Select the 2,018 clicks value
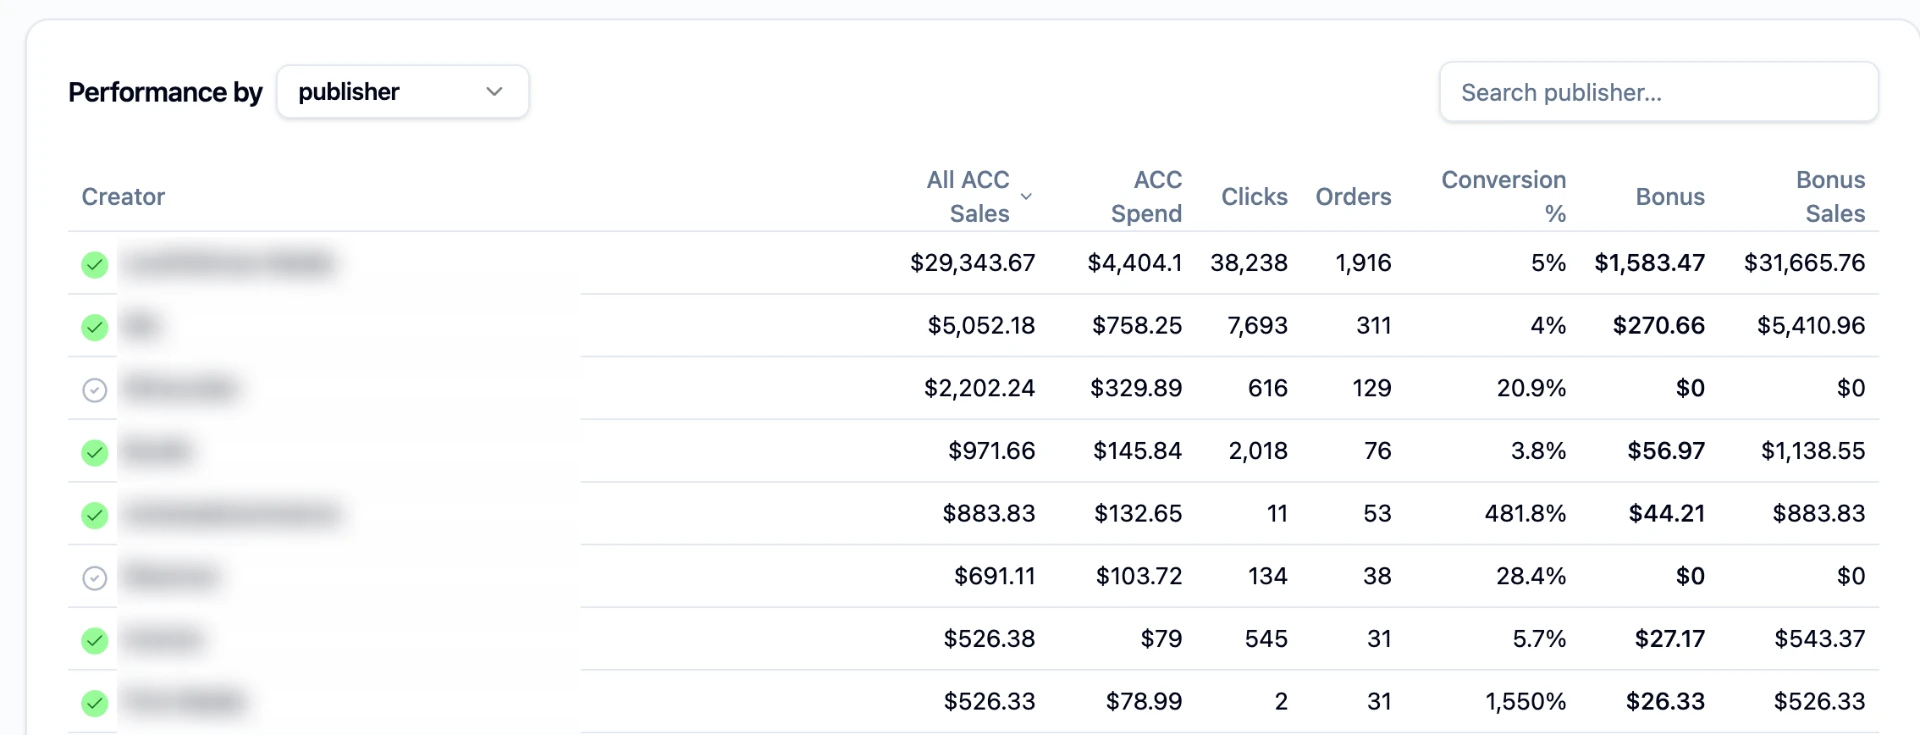The width and height of the screenshot is (1920, 735). click(x=1258, y=451)
